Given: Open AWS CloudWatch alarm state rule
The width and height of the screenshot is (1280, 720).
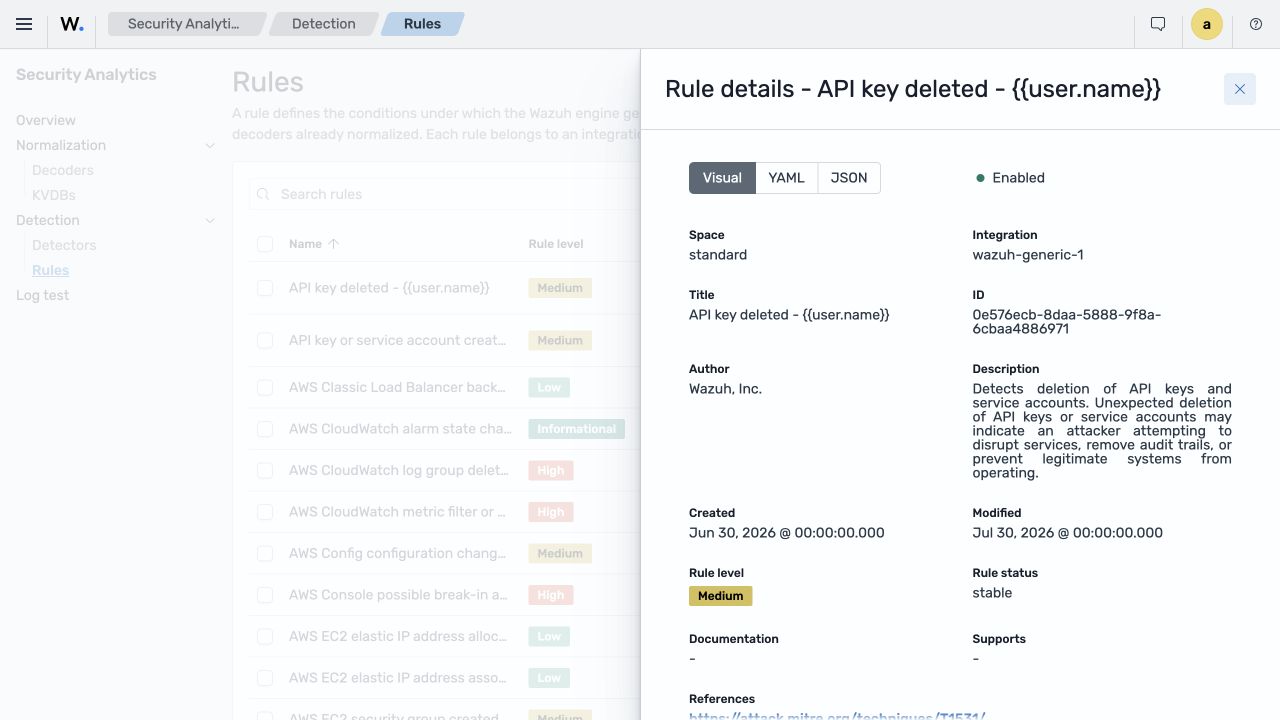Looking at the screenshot, I should pos(400,429).
